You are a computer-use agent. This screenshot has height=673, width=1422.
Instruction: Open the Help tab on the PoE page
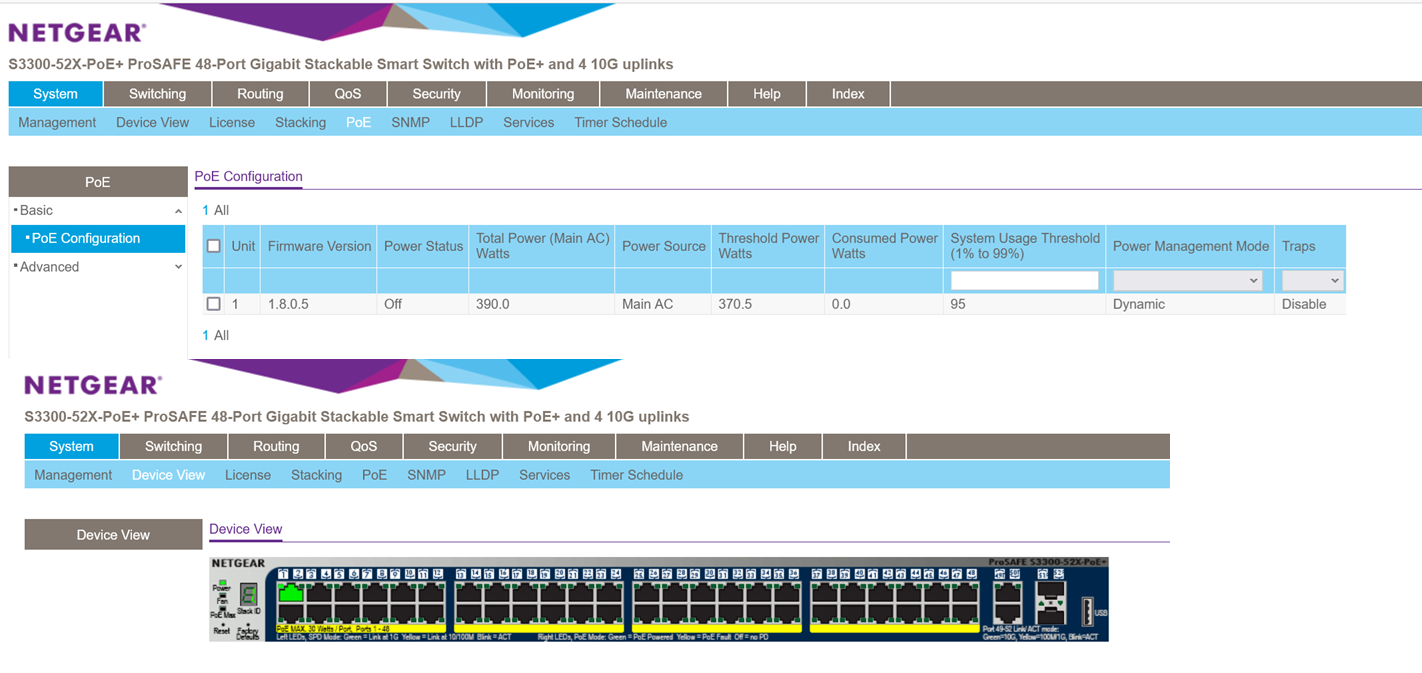[767, 94]
